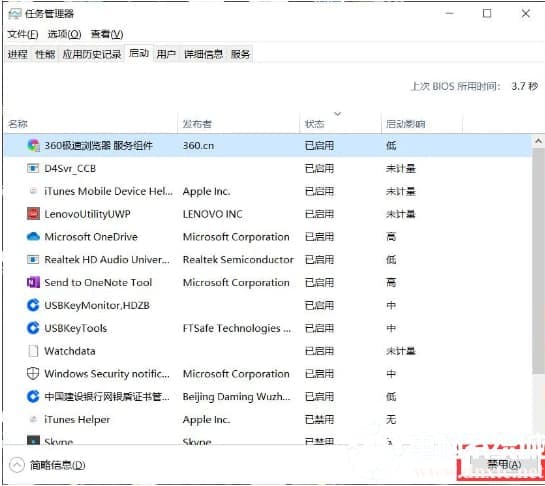Screen dimensions: 545x486
Task: Click the 上次 BIOS 所用时间 label
Action: tap(456, 86)
